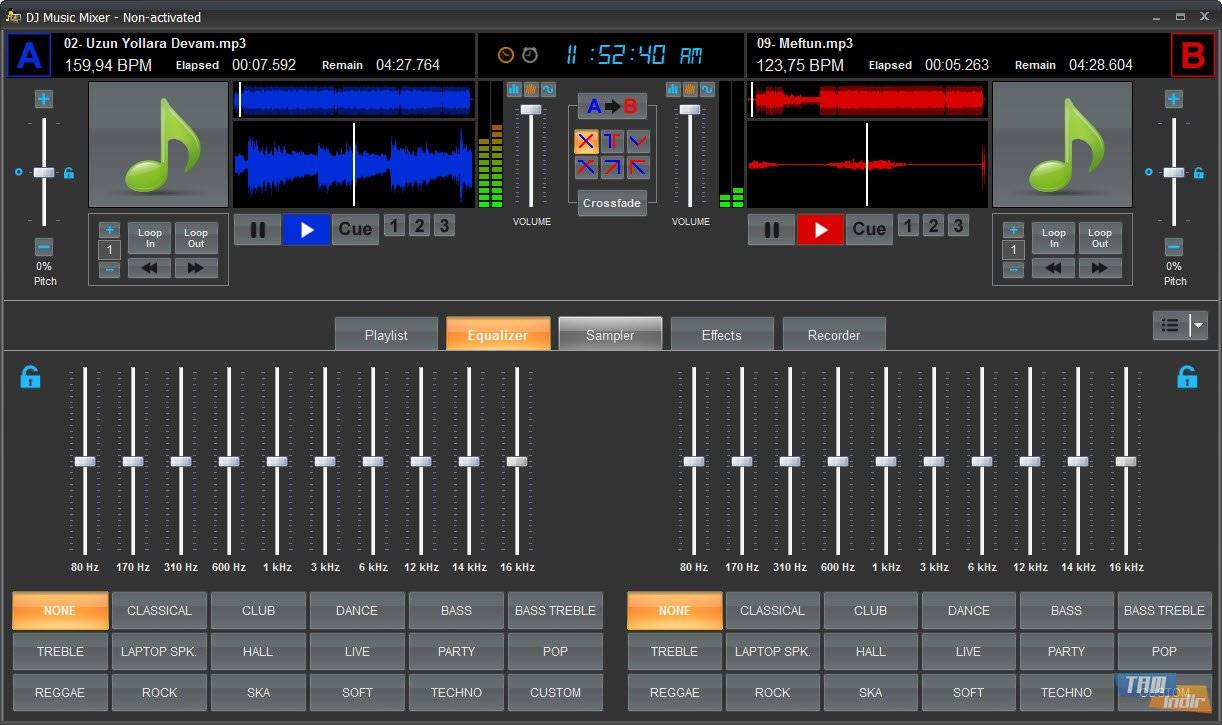The image size is (1222, 725).
Task: Click deck A's 1 kHz equalizer slider handle
Action: tap(277, 461)
